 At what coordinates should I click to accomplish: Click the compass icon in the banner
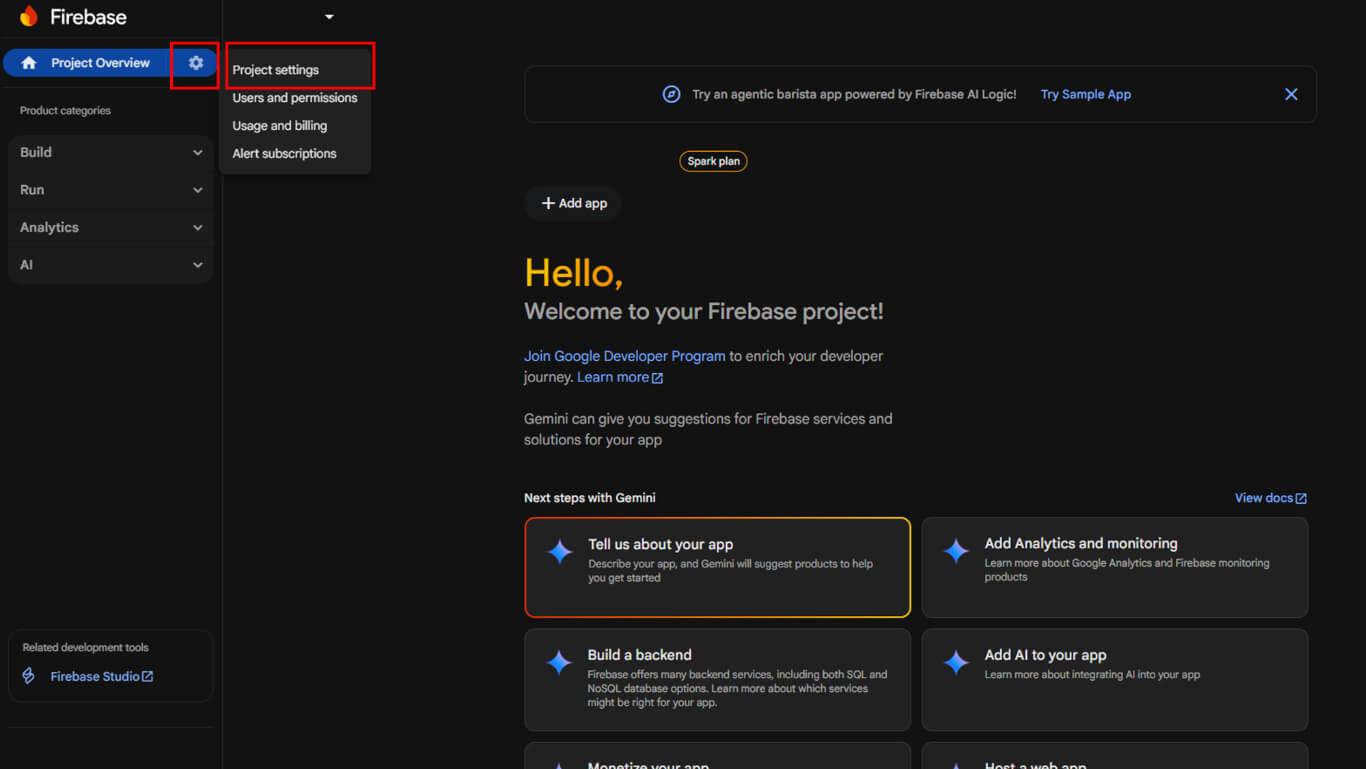672,94
